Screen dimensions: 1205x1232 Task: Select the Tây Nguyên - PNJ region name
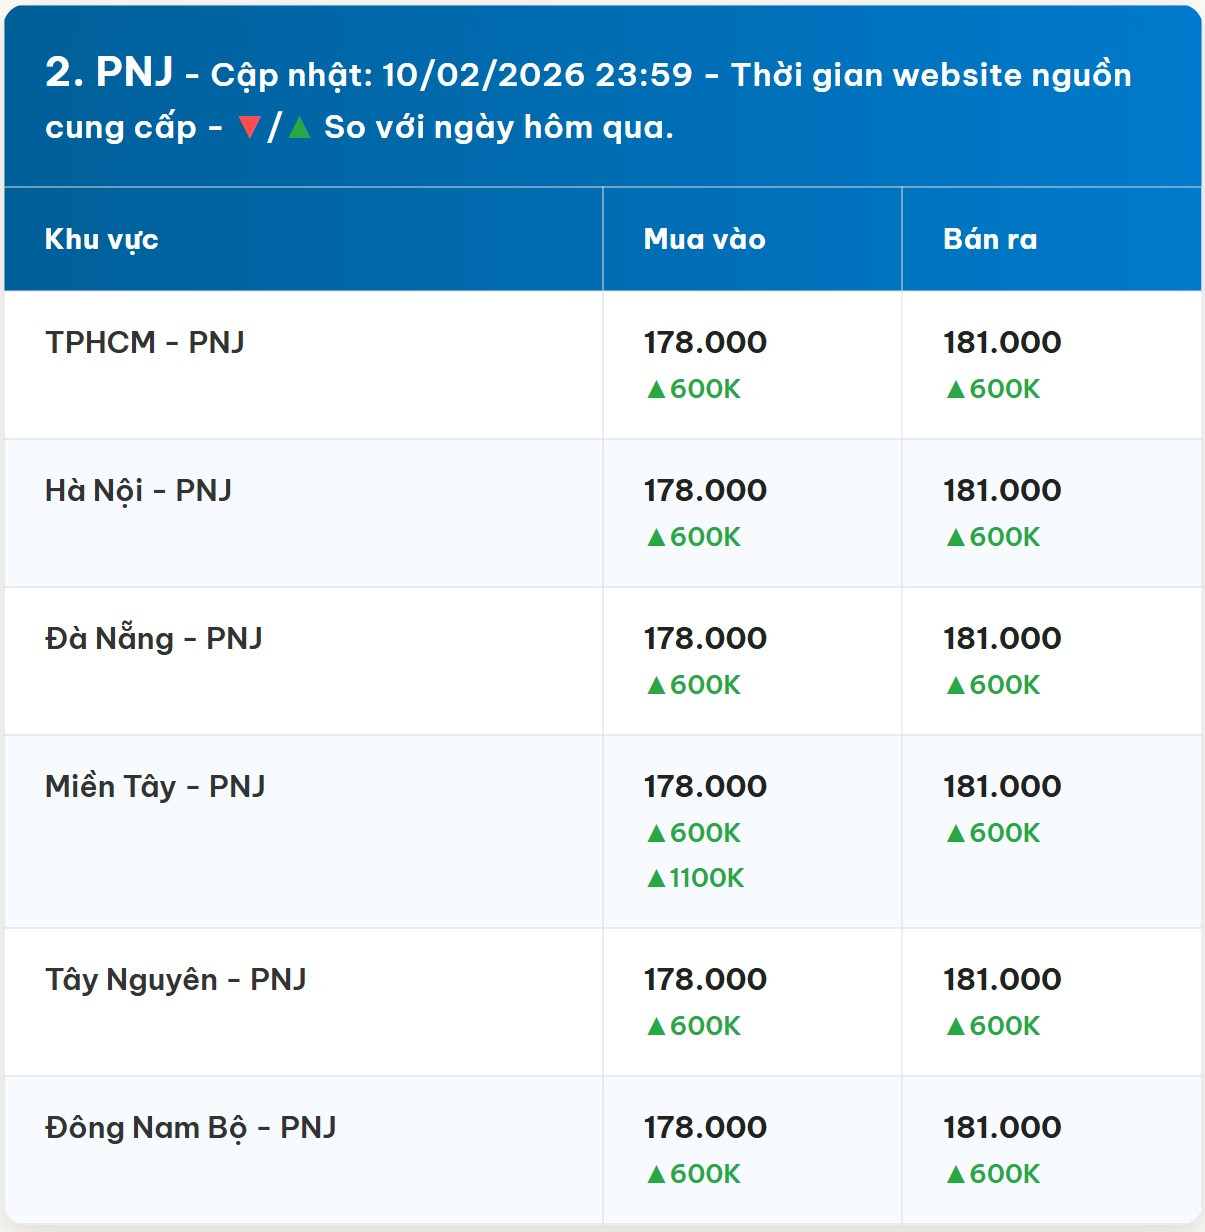[175, 979]
